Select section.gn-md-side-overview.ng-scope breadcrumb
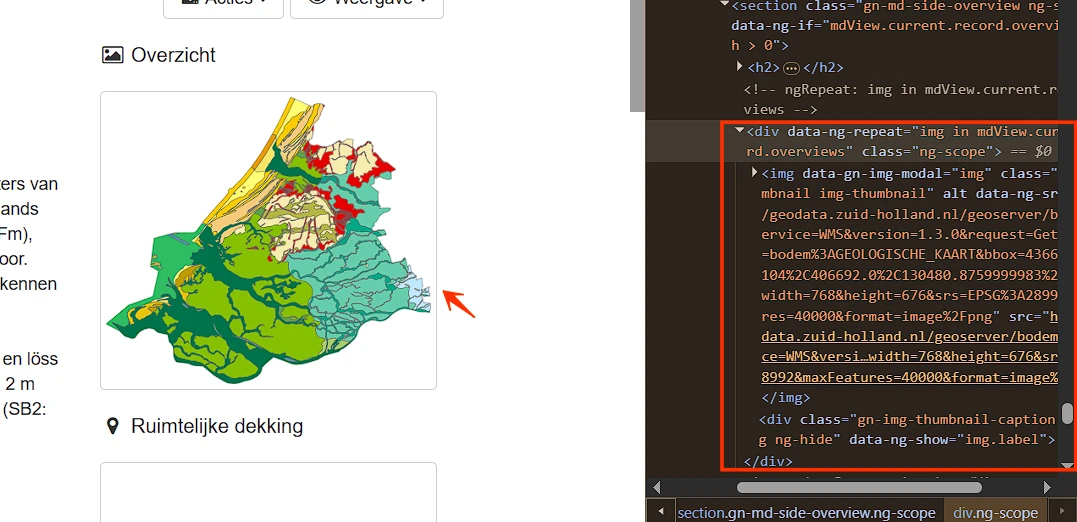 point(806,513)
